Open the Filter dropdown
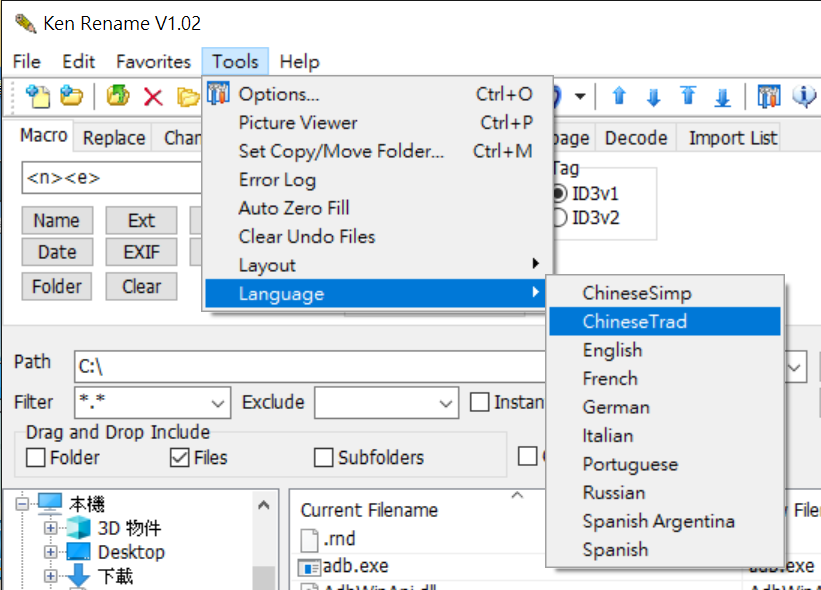This screenshot has width=821, height=590. (x=218, y=403)
